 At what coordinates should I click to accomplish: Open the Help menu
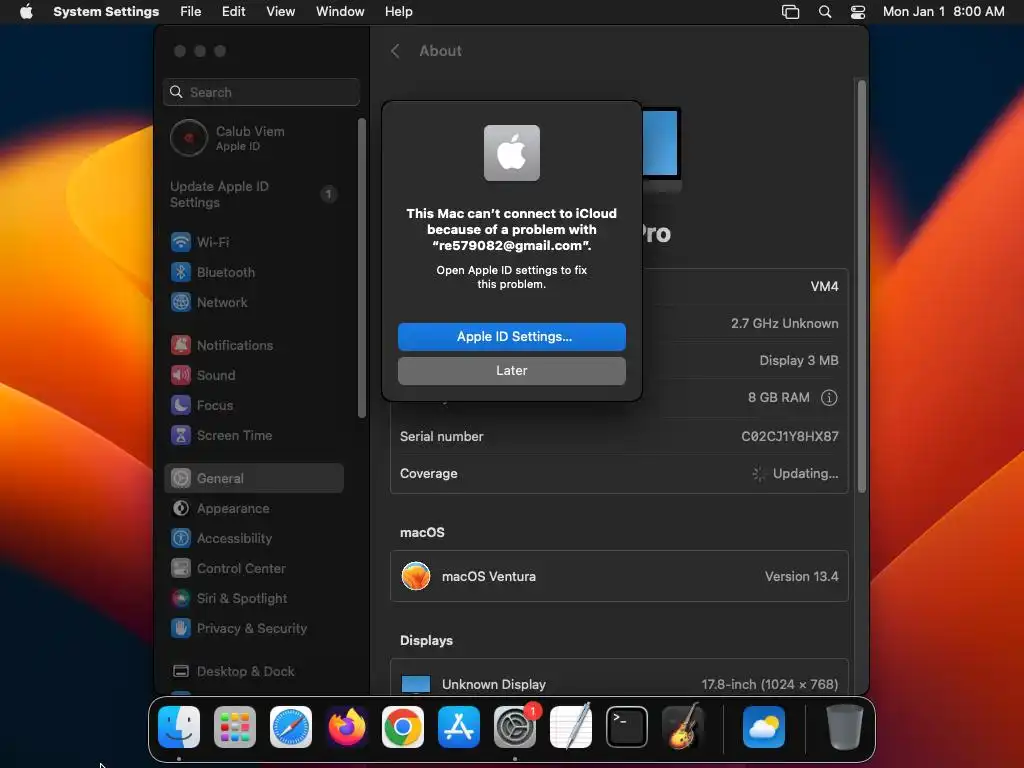(398, 12)
